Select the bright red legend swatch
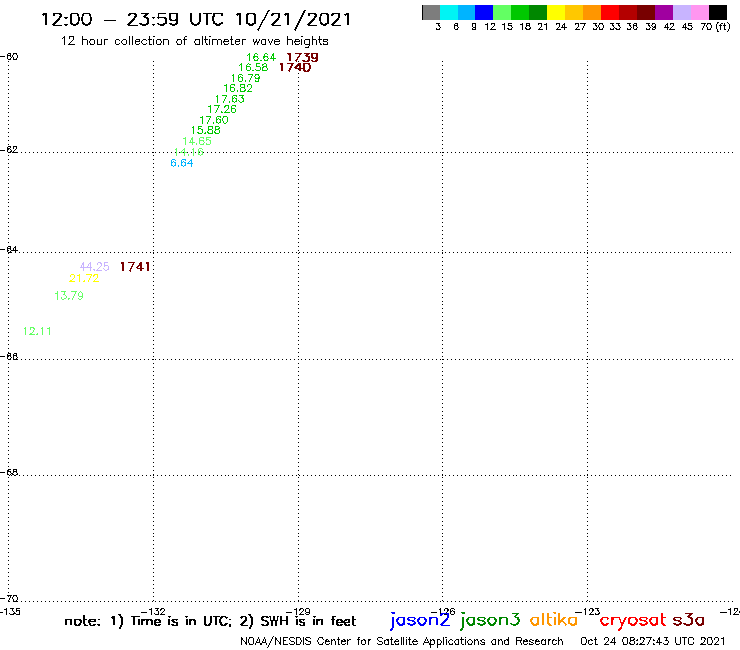 [610, 12]
